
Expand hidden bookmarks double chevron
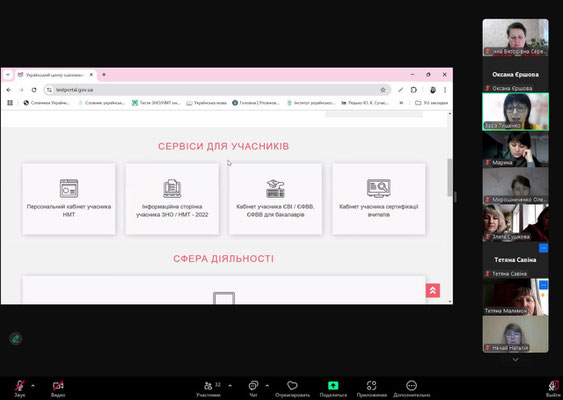point(401,103)
